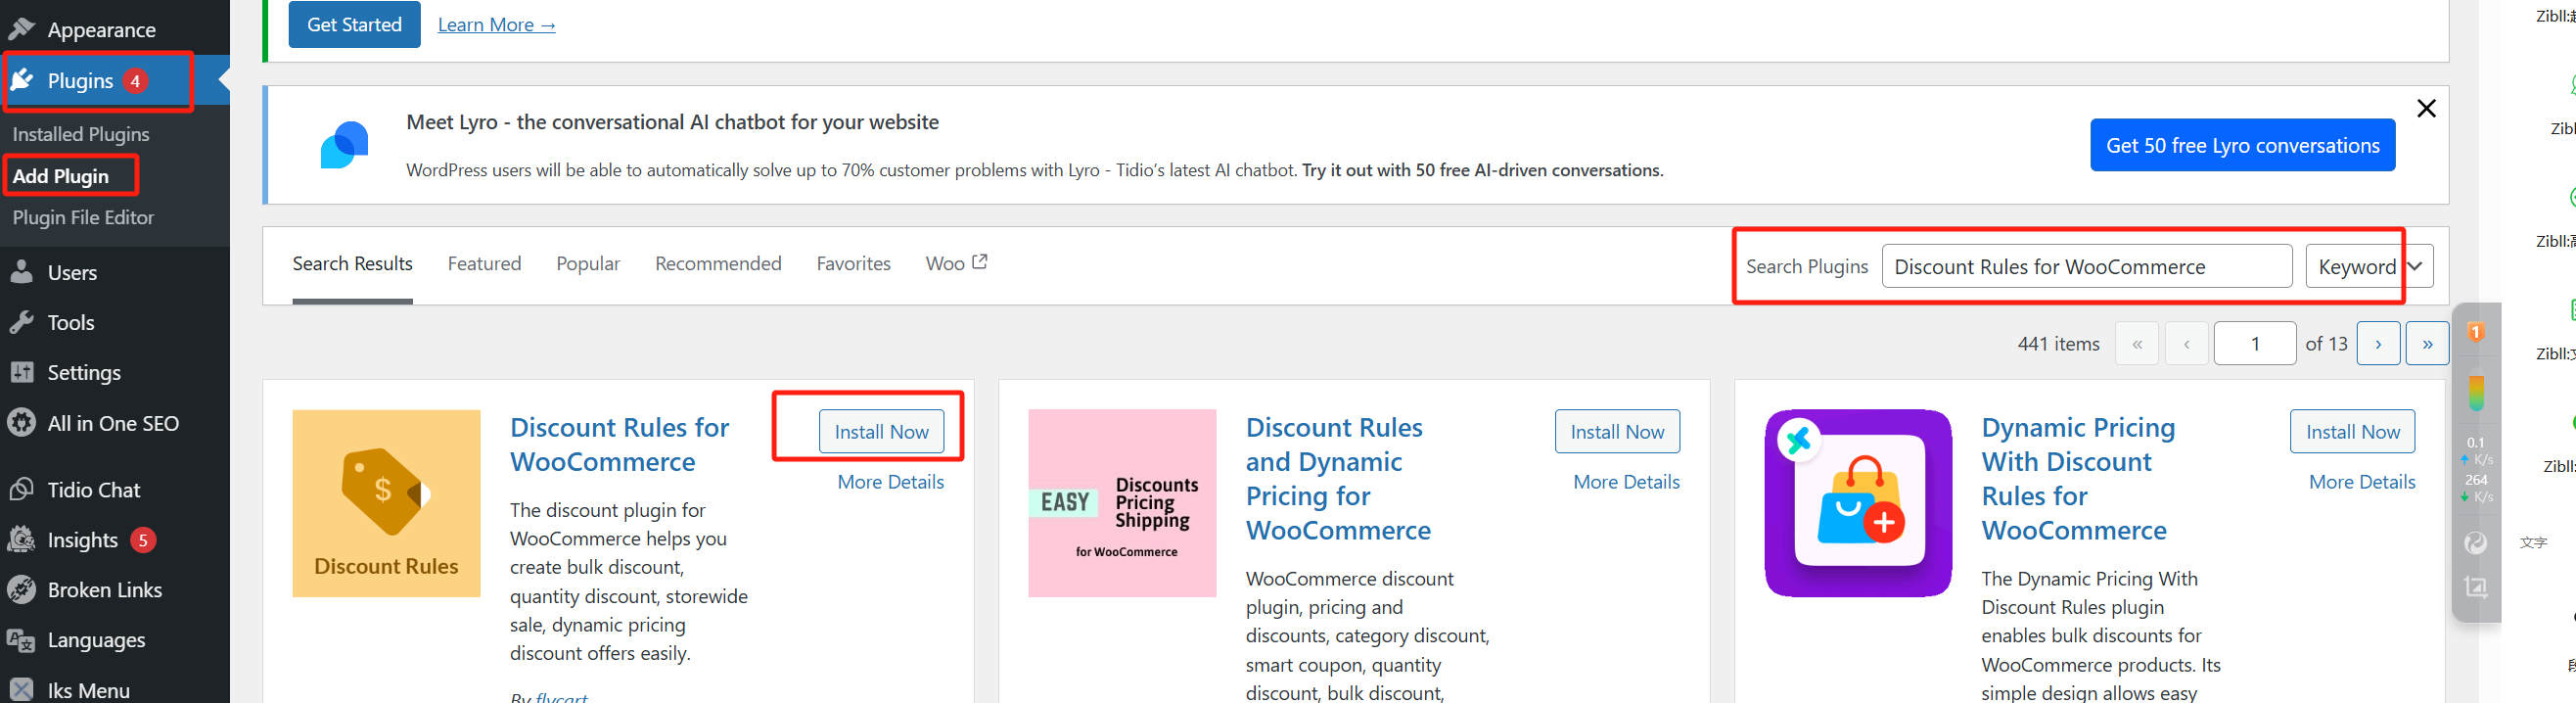Follow the Learn More link
Viewport: 2576px width, 703px height.
point(496,25)
